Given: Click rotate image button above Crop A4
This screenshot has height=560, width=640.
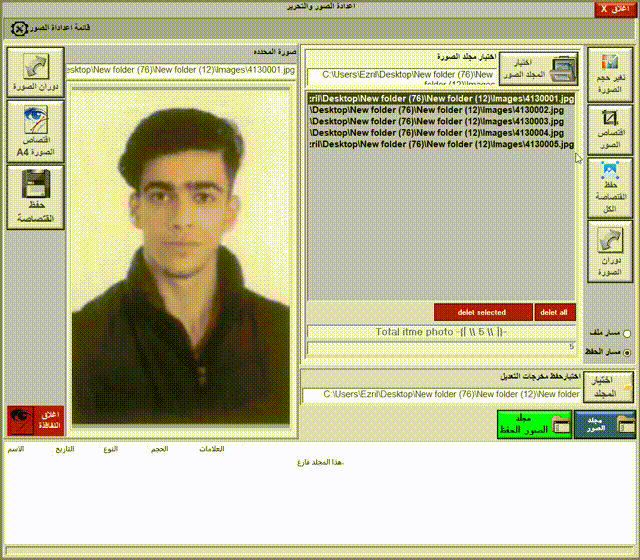Looking at the screenshot, I should (x=36, y=70).
